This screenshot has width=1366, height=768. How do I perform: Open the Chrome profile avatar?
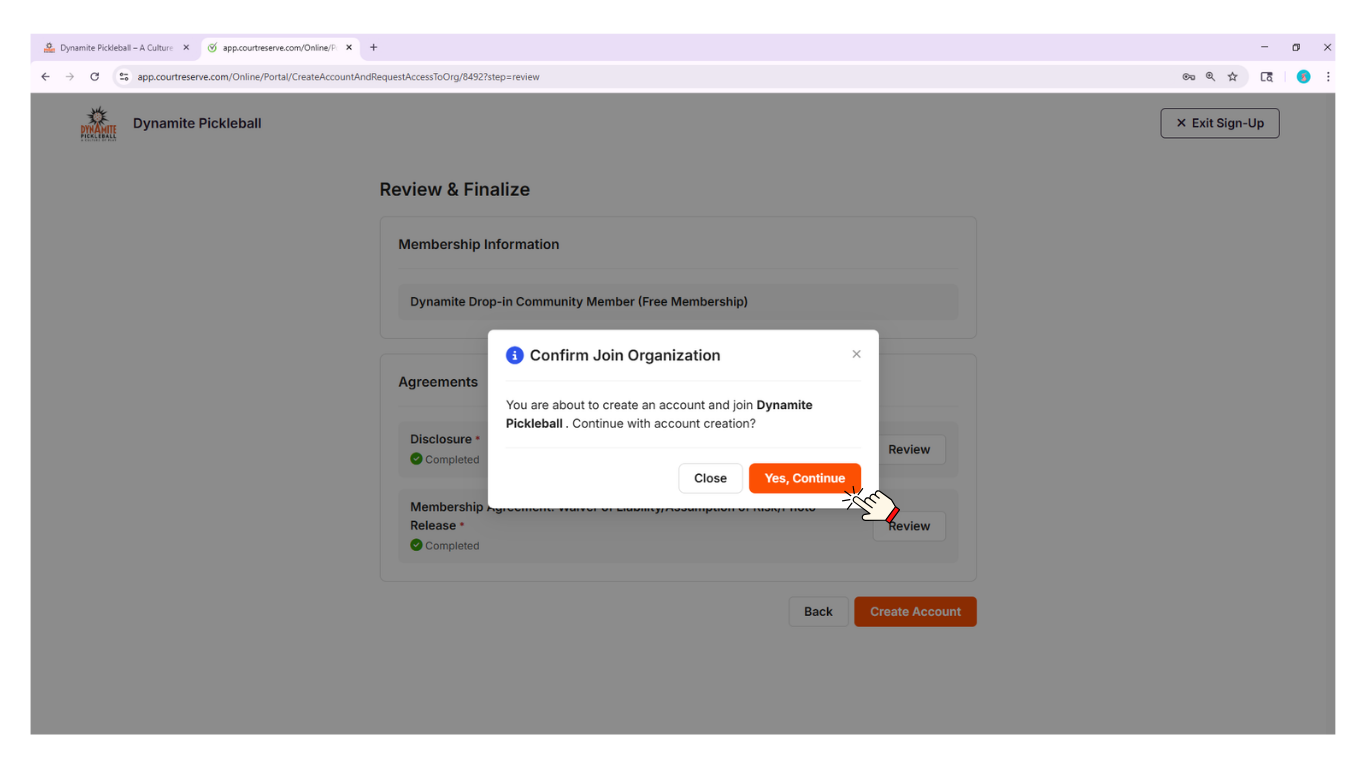coord(1303,77)
